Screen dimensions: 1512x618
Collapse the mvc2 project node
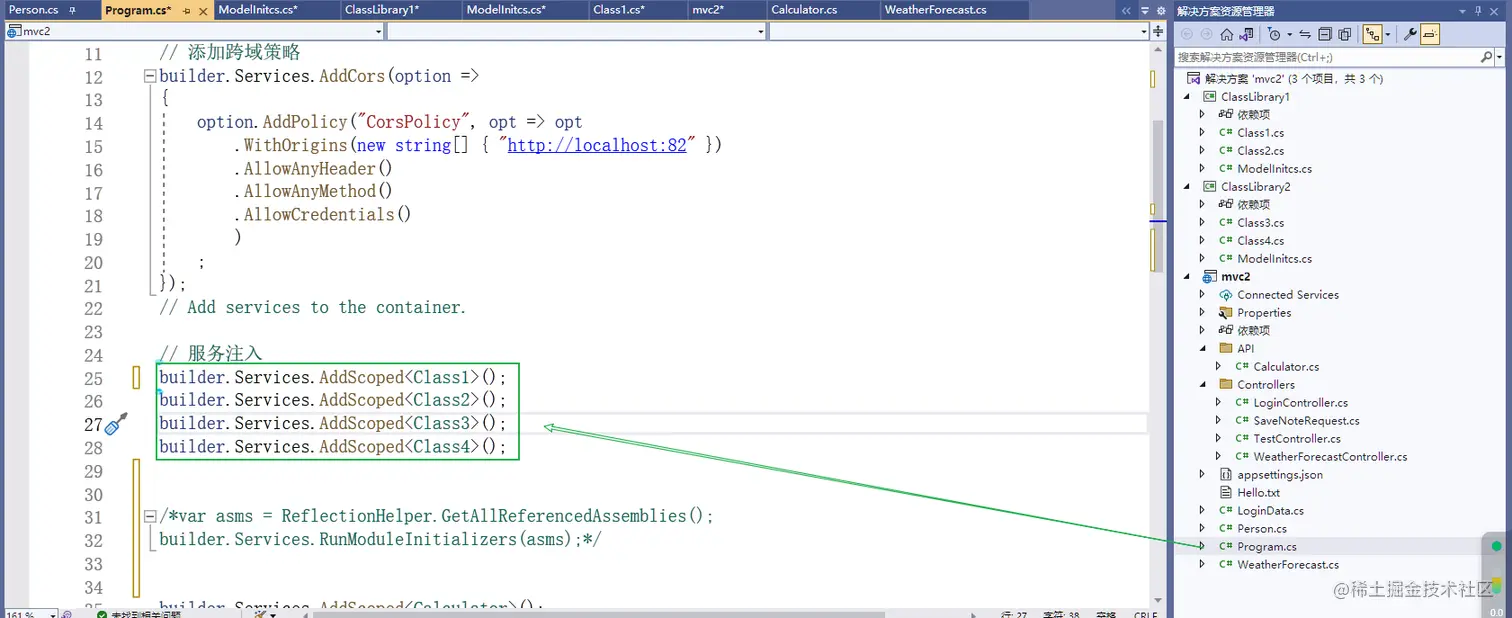1187,277
